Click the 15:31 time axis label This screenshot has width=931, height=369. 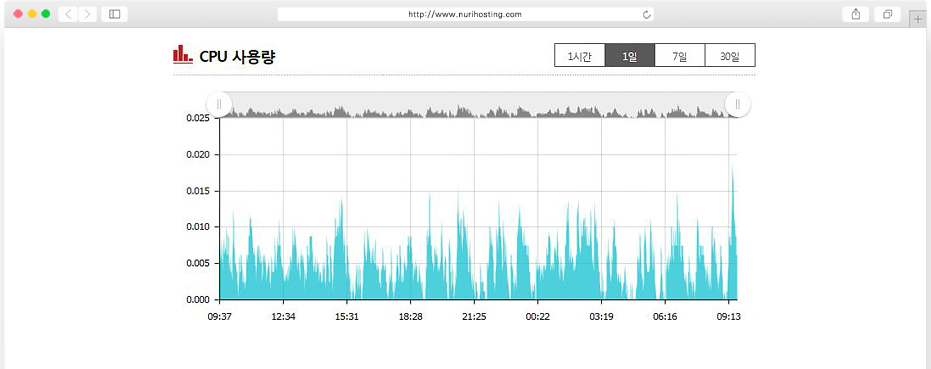click(x=347, y=317)
